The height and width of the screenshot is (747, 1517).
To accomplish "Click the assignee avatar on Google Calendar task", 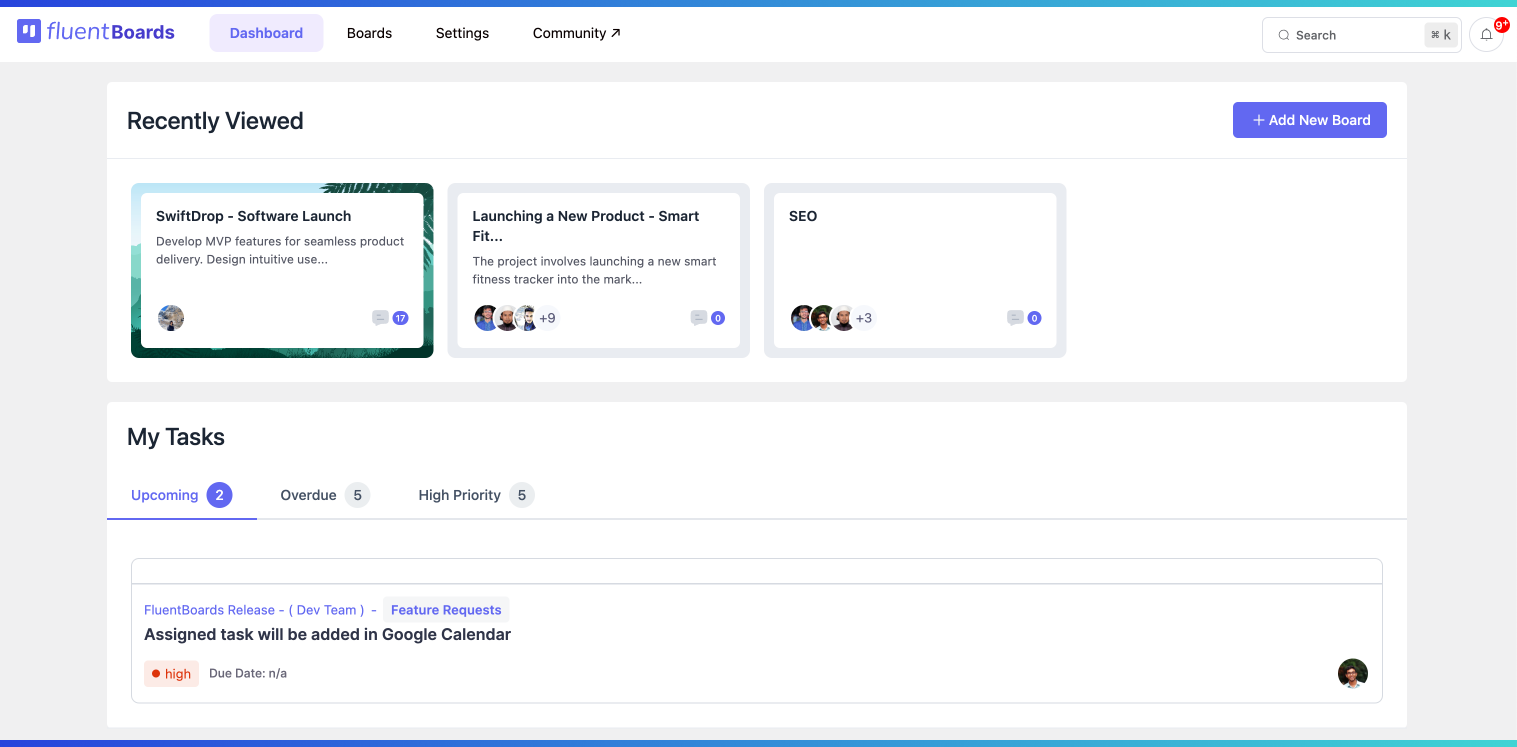I will pyautogui.click(x=1353, y=673).
